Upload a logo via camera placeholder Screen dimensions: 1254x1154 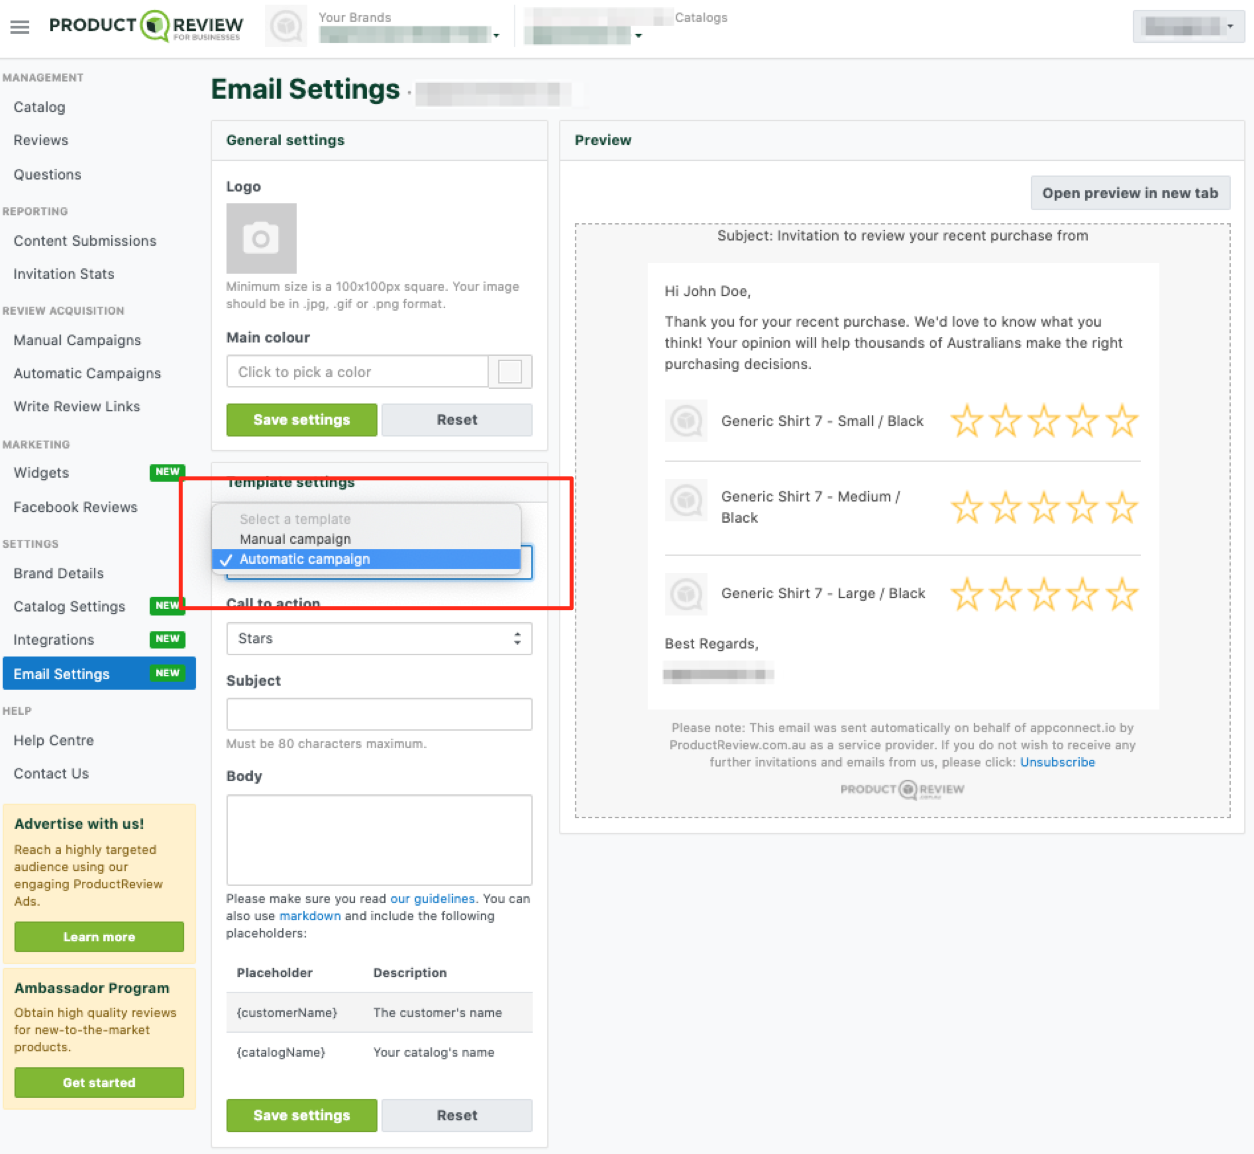[x=261, y=238]
